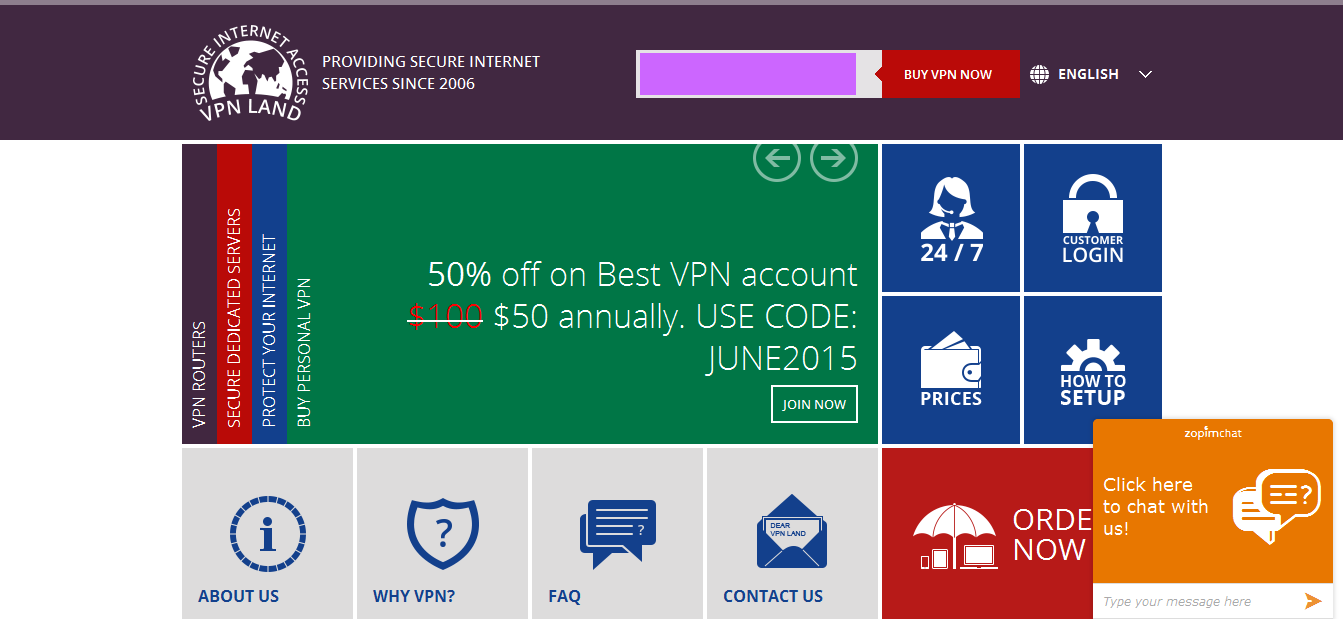Viewport: 1343px width, 619px height.
Task: Open Customer Login padlock tile
Action: tap(1093, 218)
